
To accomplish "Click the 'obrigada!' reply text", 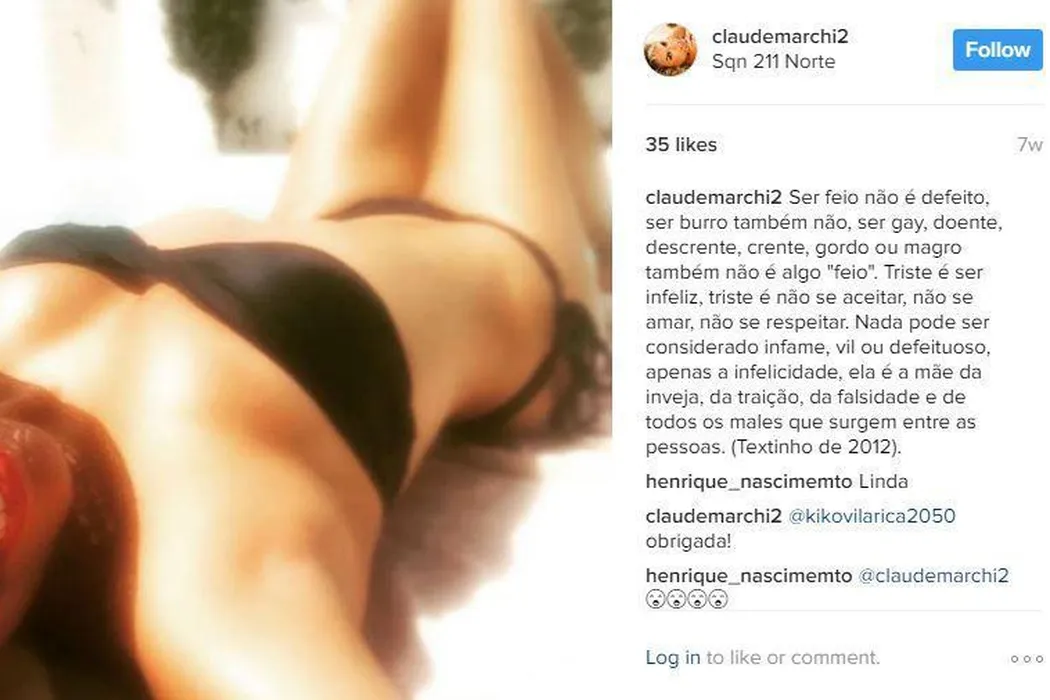I will tap(688, 541).
